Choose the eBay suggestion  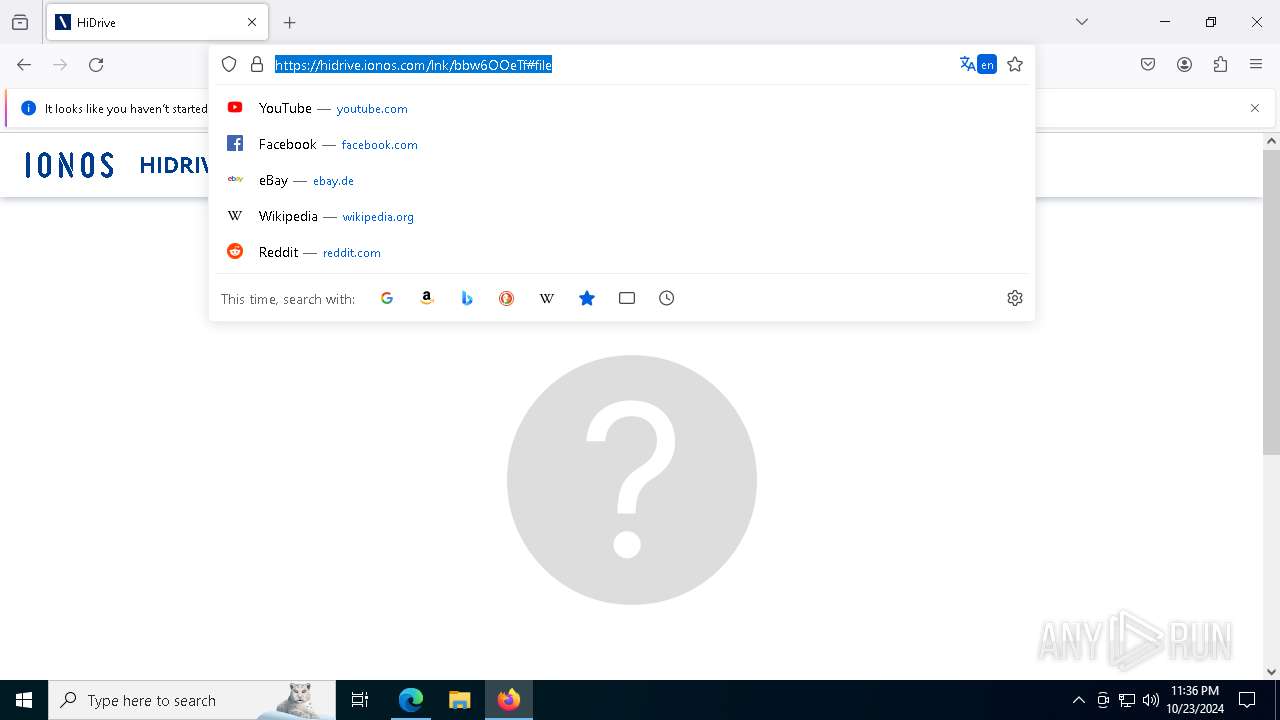click(622, 180)
